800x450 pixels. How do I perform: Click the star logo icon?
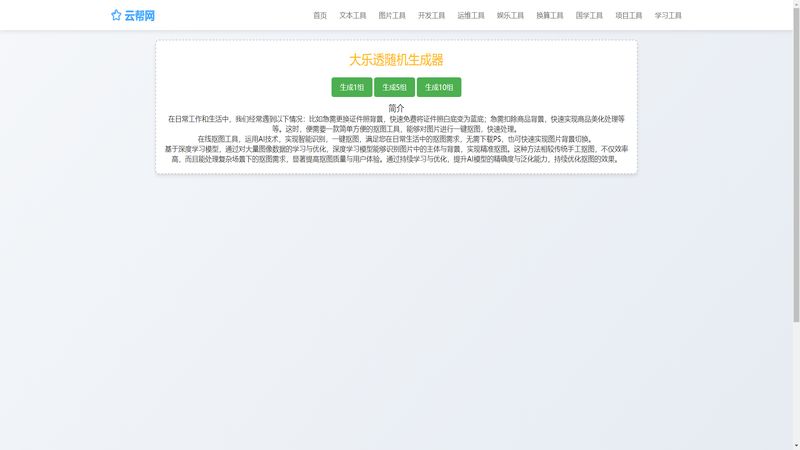116,16
